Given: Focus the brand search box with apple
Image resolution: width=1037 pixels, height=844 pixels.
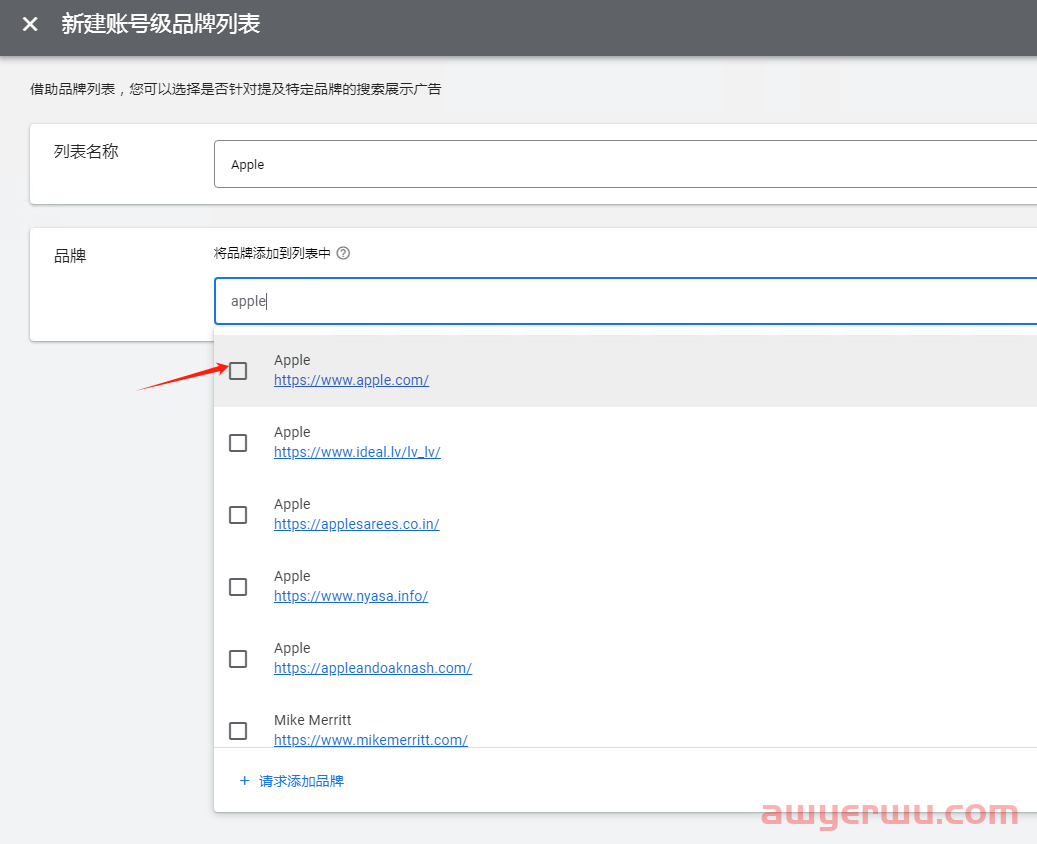Looking at the screenshot, I should [625, 301].
